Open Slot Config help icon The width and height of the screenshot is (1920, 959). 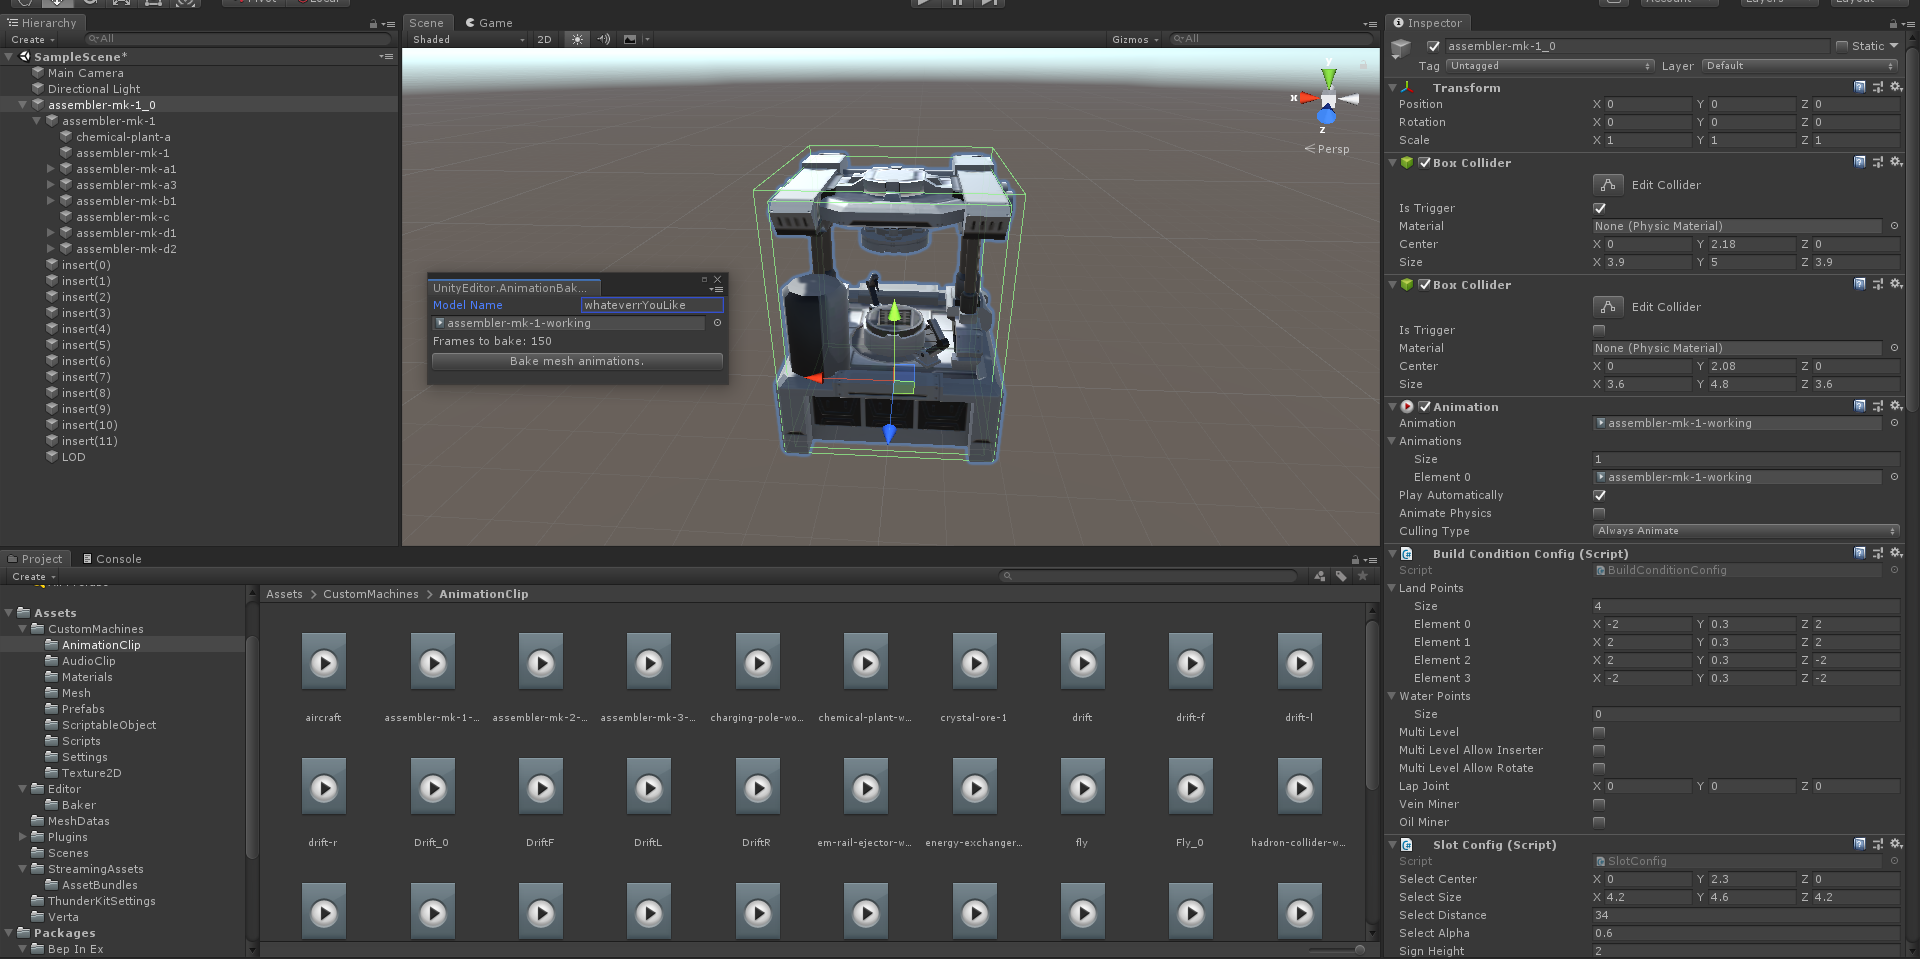[1860, 844]
